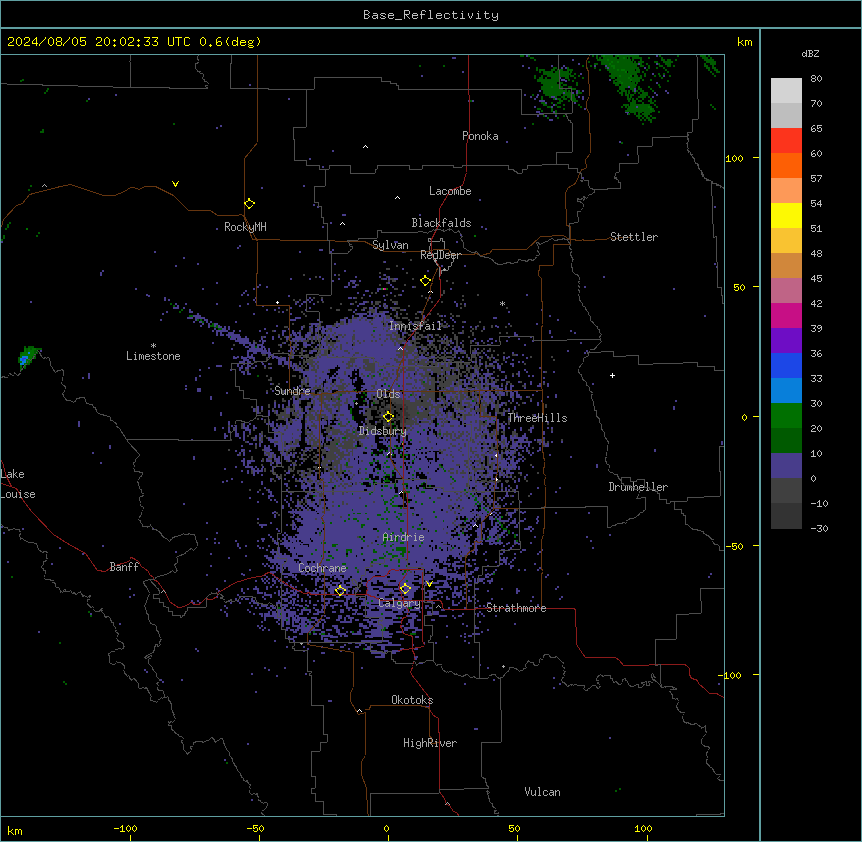Click the white plus marker north of Drumheller

(x=612, y=375)
